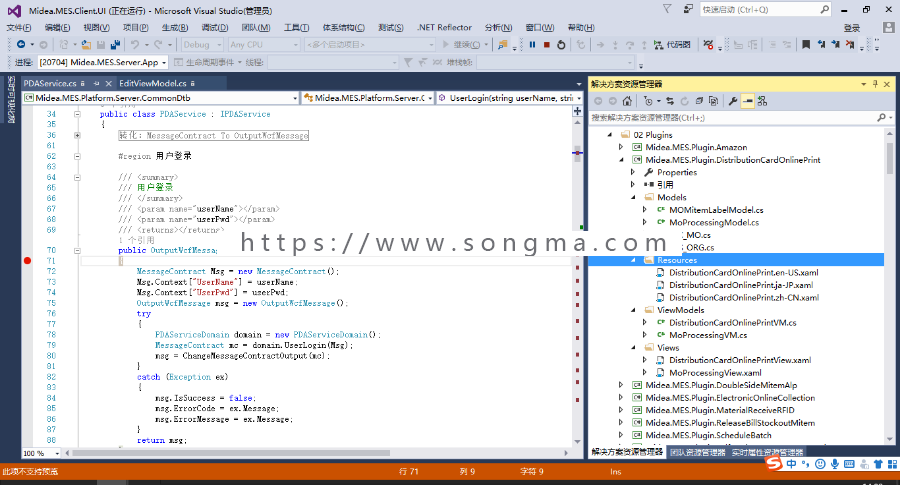Click the bookmark icon in the toolbar
900x485 pixels.
tap(806, 45)
